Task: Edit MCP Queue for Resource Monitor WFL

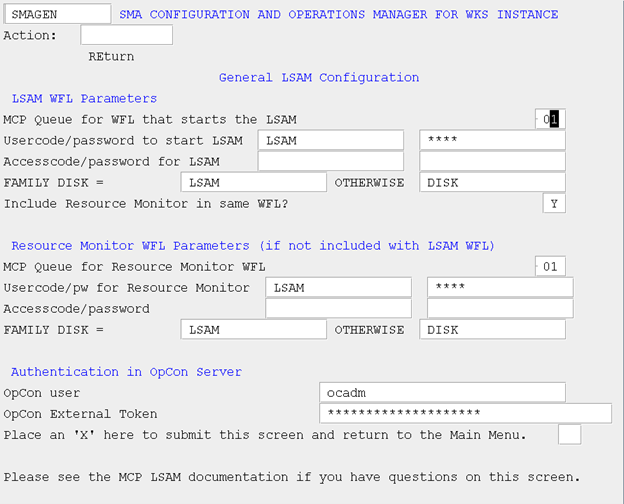Action: [550, 266]
